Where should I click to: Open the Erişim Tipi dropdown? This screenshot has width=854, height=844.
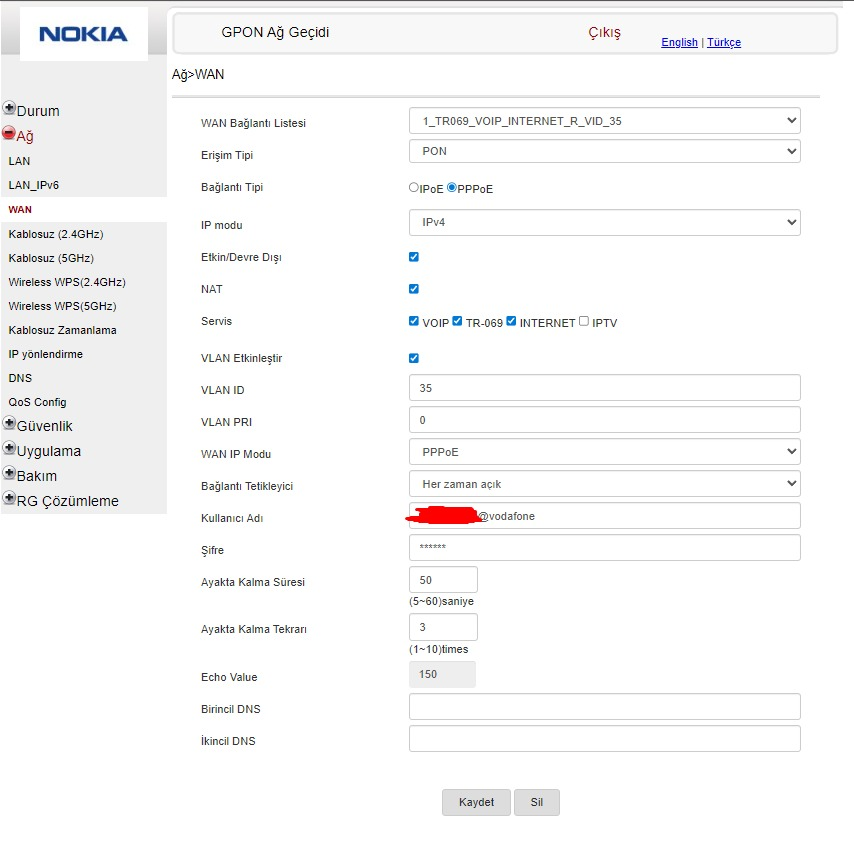click(x=605, y=151)
